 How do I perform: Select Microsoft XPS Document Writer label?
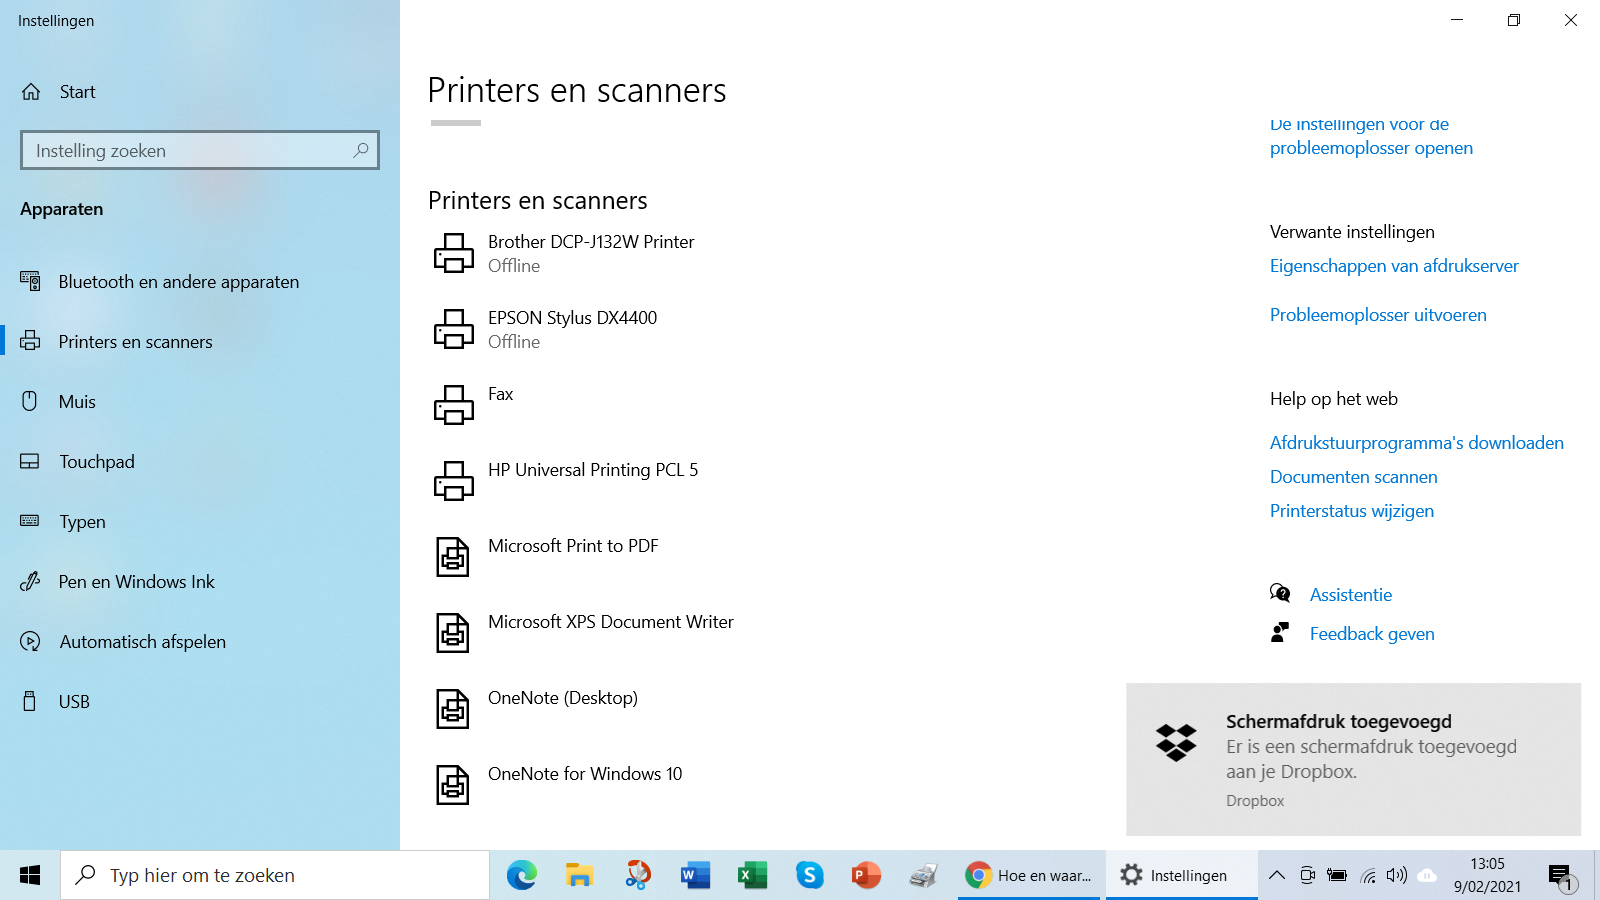611,622
